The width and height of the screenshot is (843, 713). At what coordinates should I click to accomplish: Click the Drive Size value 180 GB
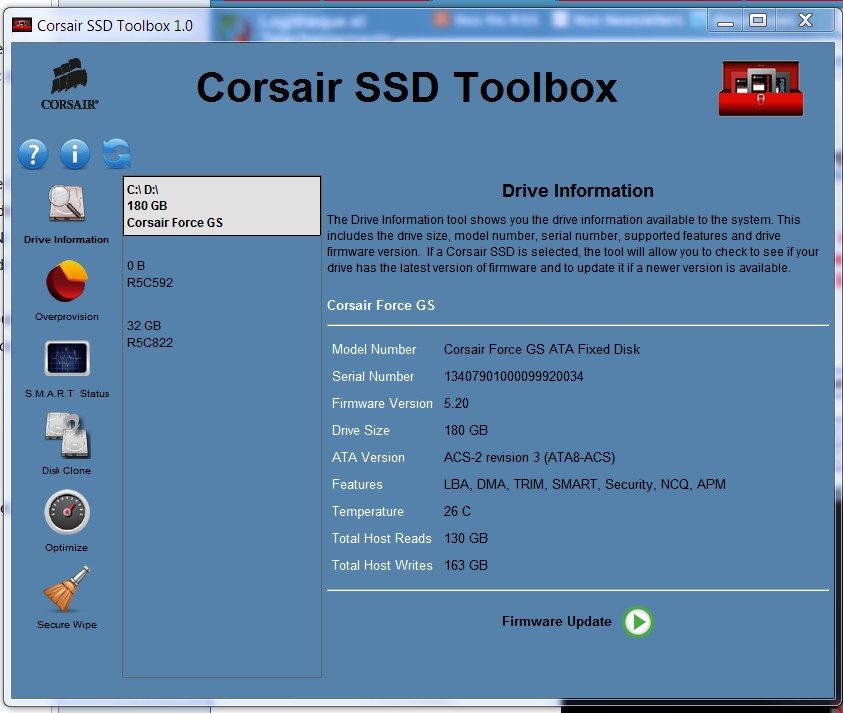pyautogui.click(x=466, y=430)
